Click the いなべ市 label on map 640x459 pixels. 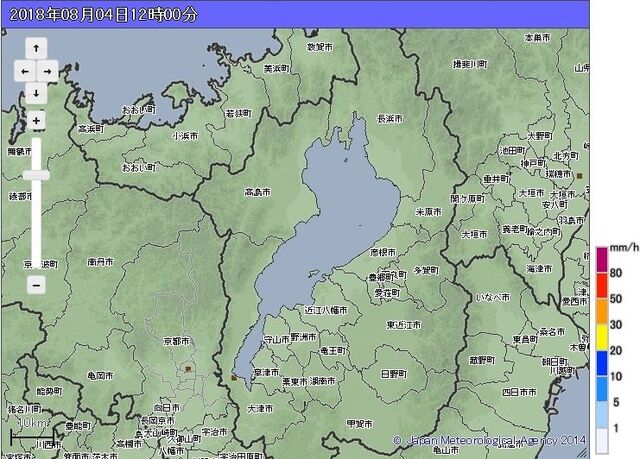coord(493,297)
